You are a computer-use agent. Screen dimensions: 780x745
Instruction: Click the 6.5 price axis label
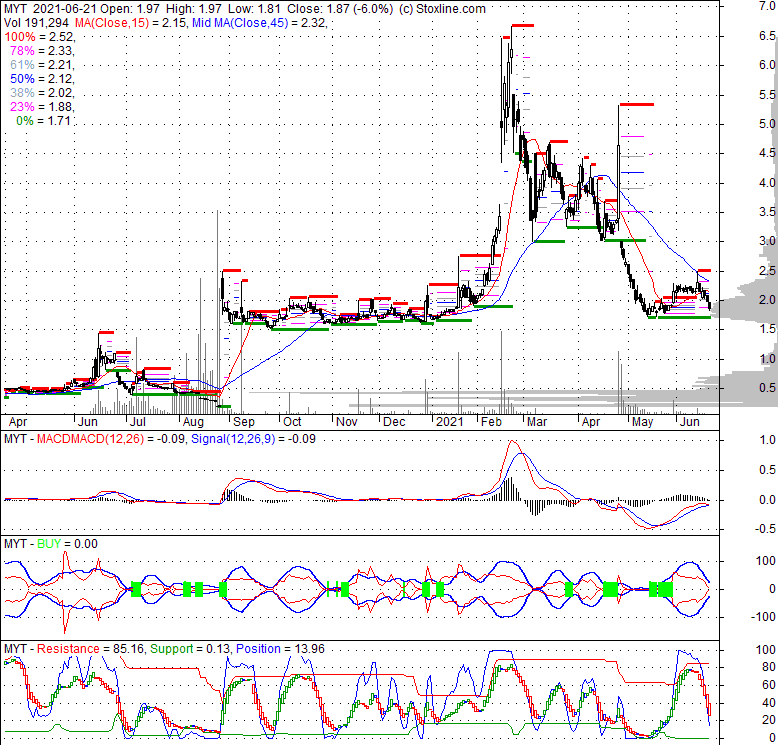point(767,36)
